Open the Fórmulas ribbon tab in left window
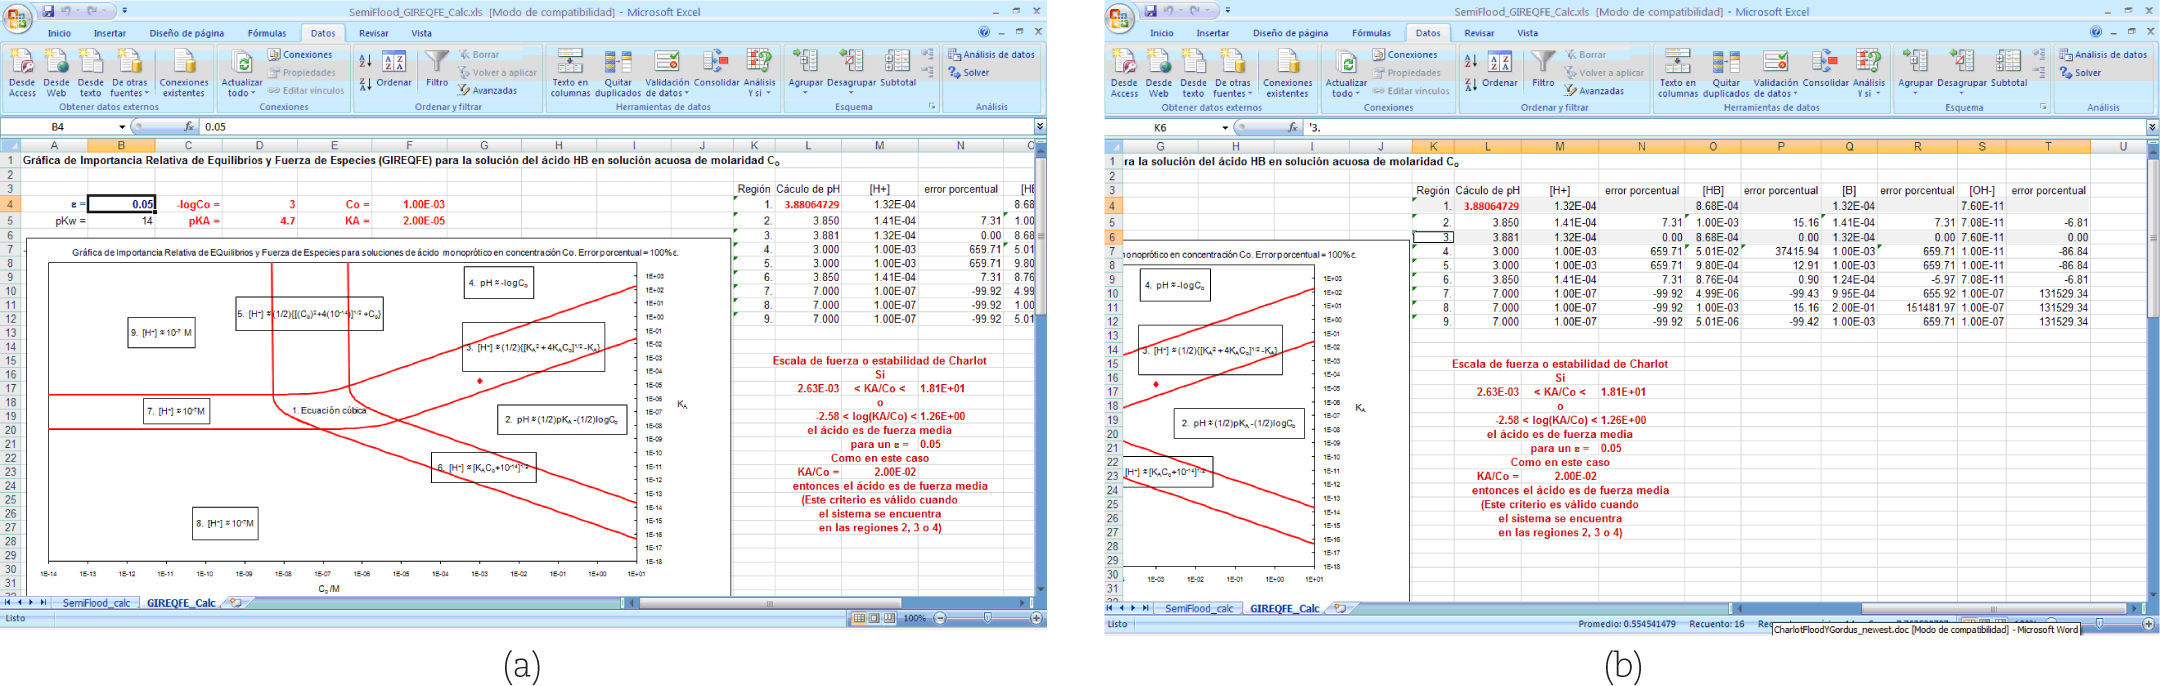The image size is (2160, 686). coord(267,33)
